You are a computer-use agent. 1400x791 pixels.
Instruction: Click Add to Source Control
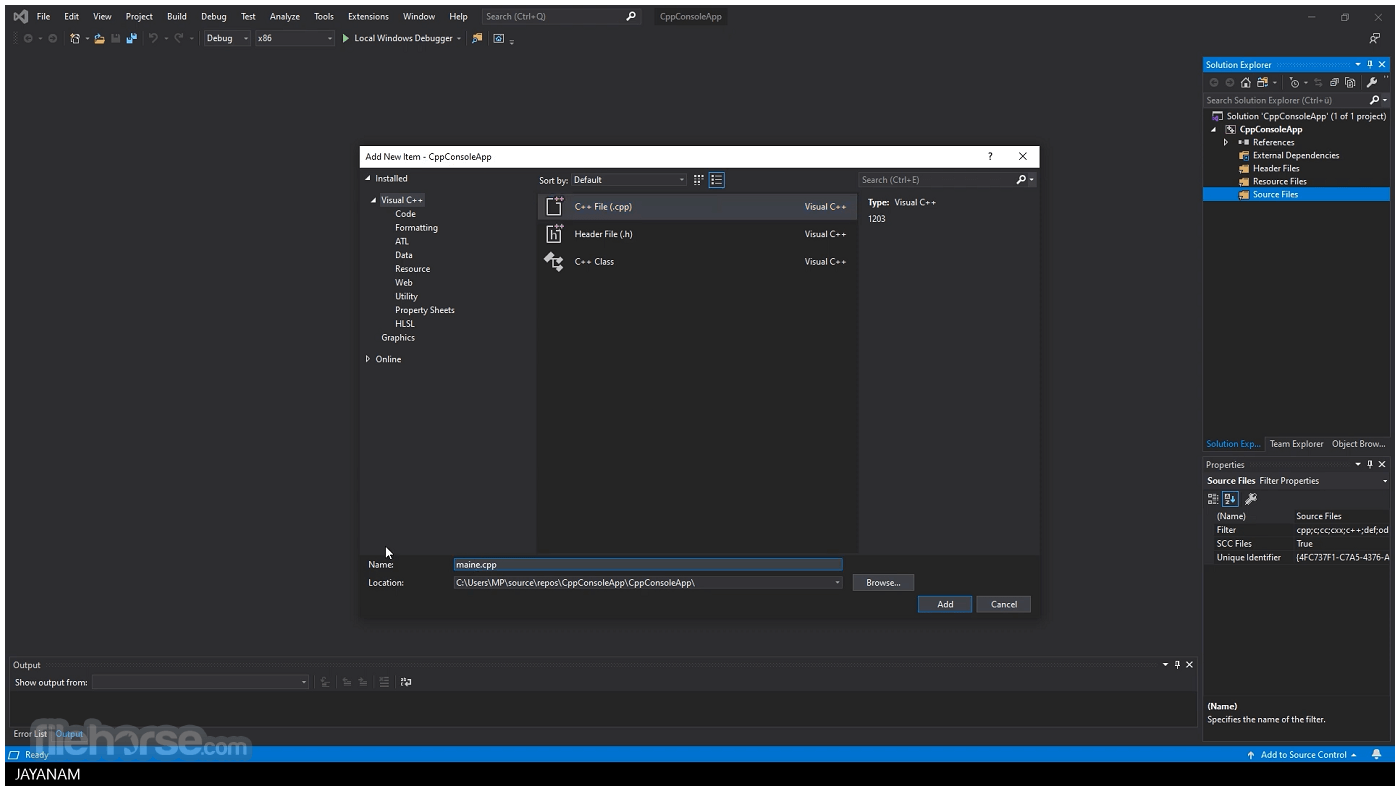click(1302, 755)
